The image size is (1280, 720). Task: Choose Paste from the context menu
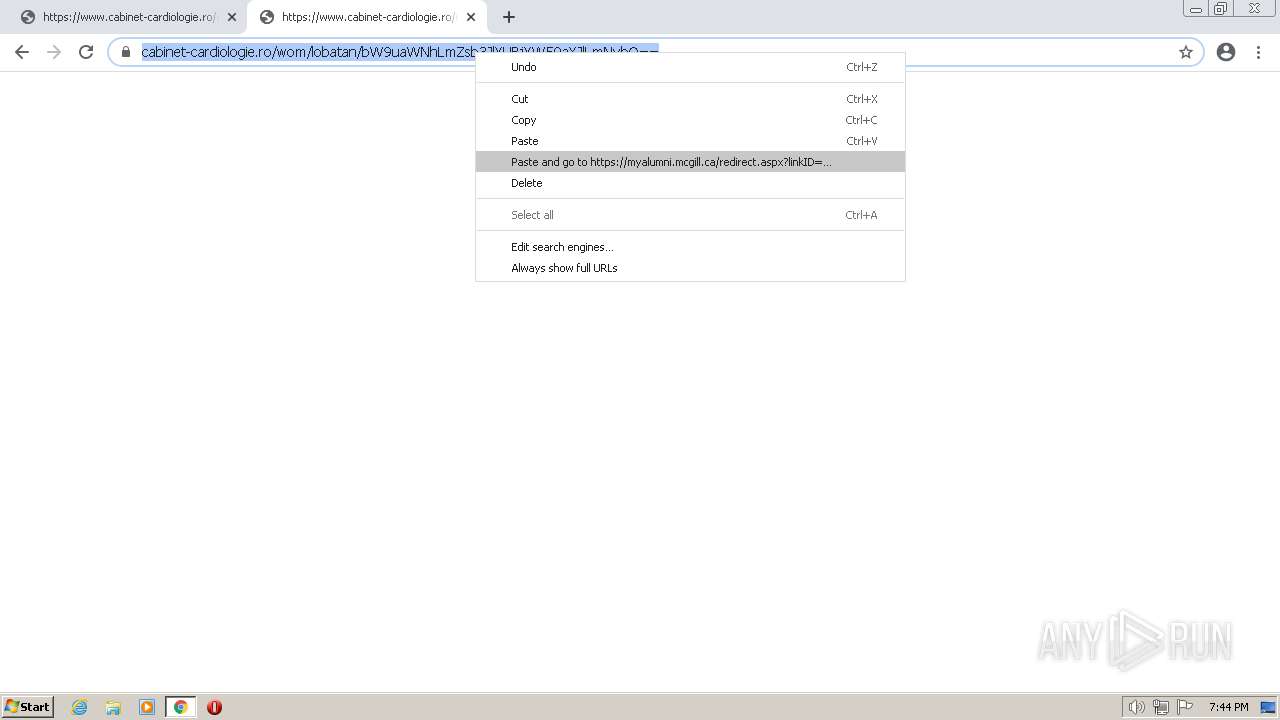(x=690, y=141)
